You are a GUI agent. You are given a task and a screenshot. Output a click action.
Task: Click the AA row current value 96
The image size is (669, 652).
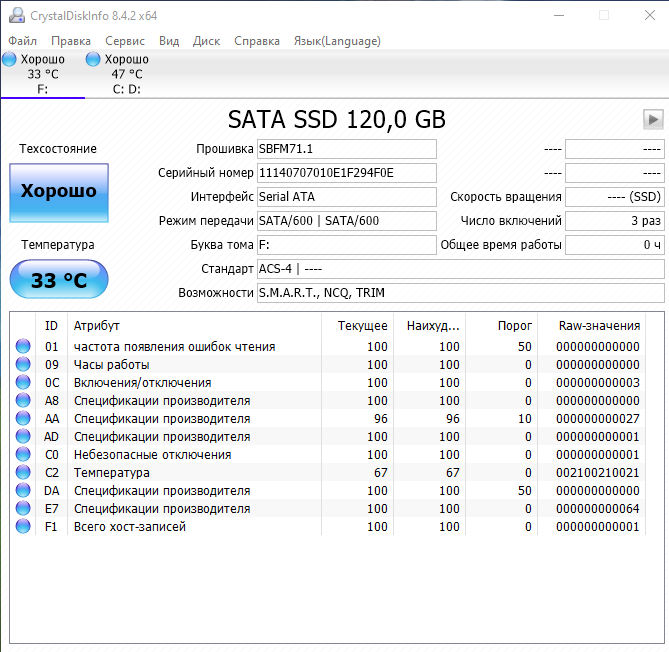[381, 419]
